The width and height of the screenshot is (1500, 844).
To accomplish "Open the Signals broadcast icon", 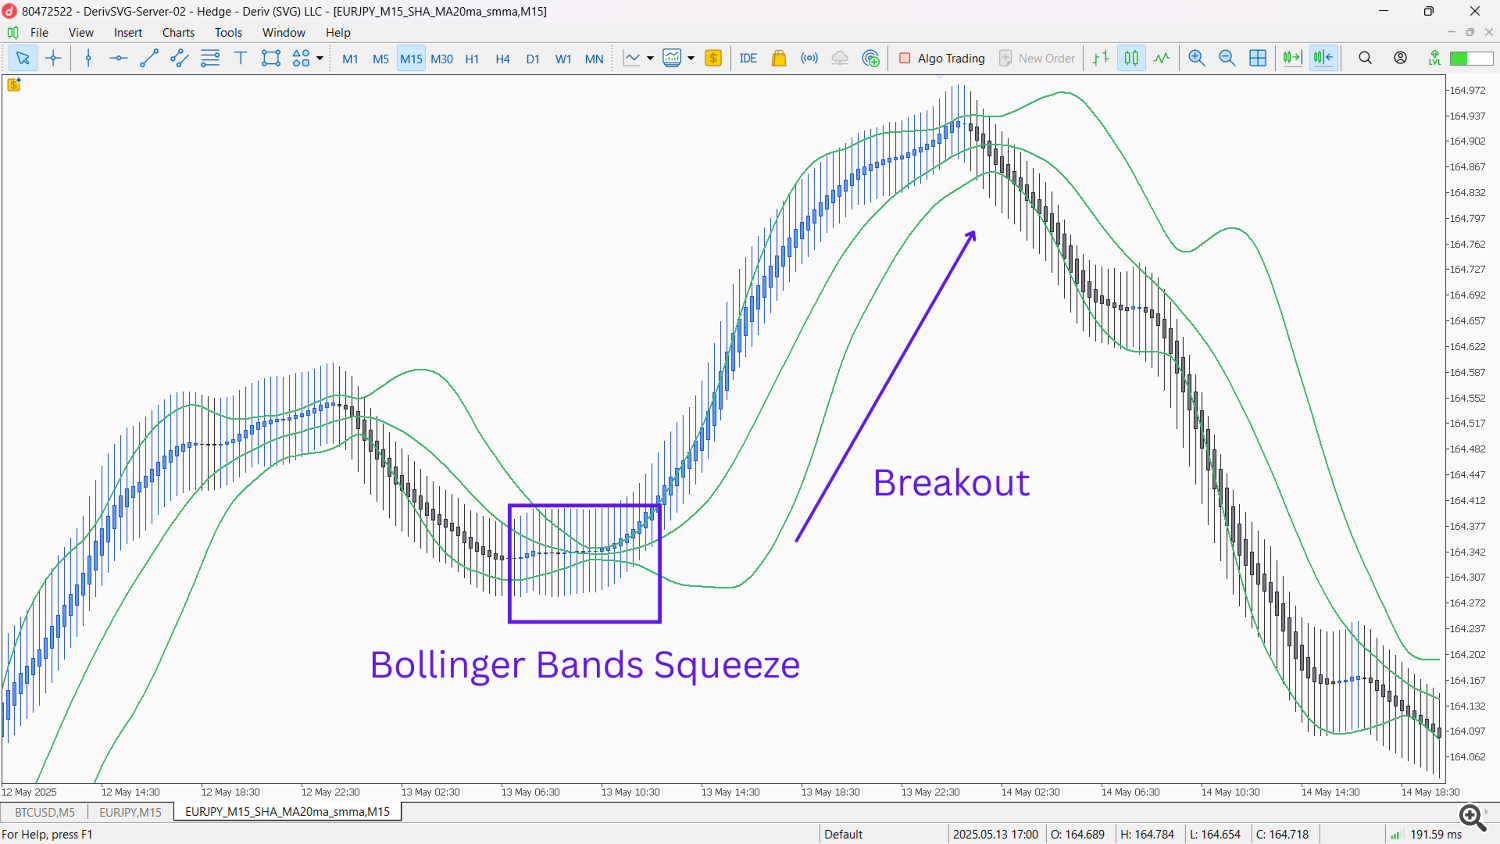I will pyautogui.click(x=809, y=58).
